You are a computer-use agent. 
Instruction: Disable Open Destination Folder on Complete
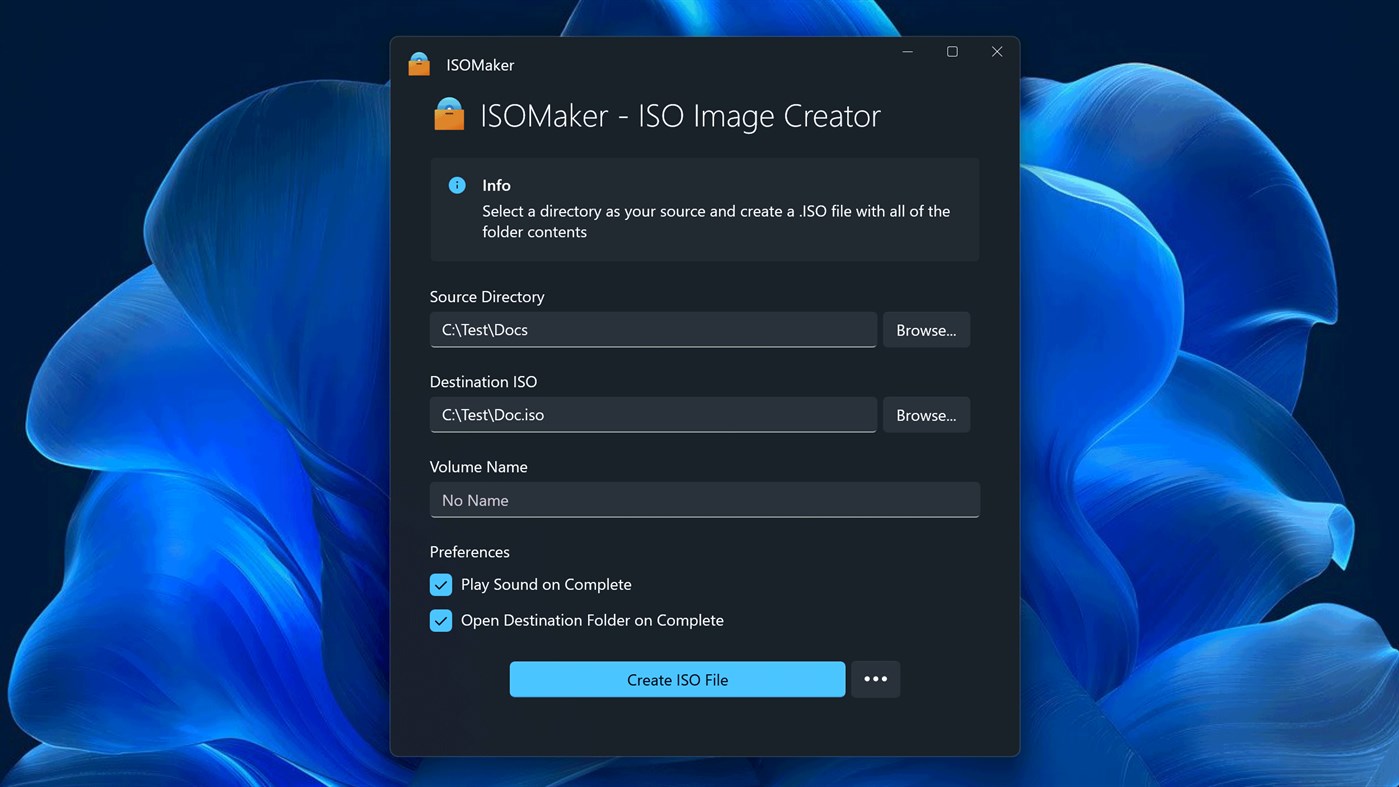coord(440,620)
